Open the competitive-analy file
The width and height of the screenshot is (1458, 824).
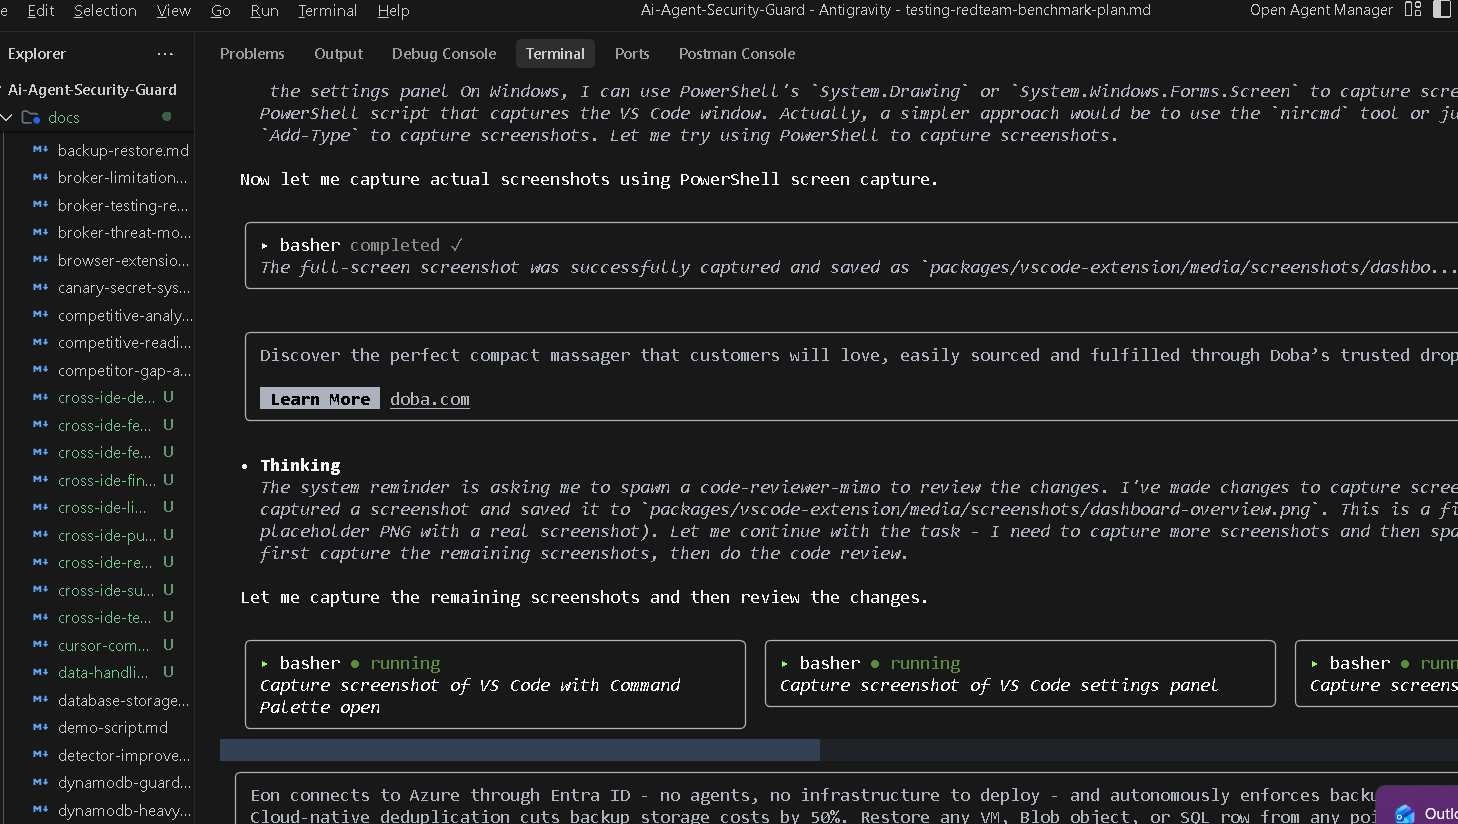tap(125, 315)
